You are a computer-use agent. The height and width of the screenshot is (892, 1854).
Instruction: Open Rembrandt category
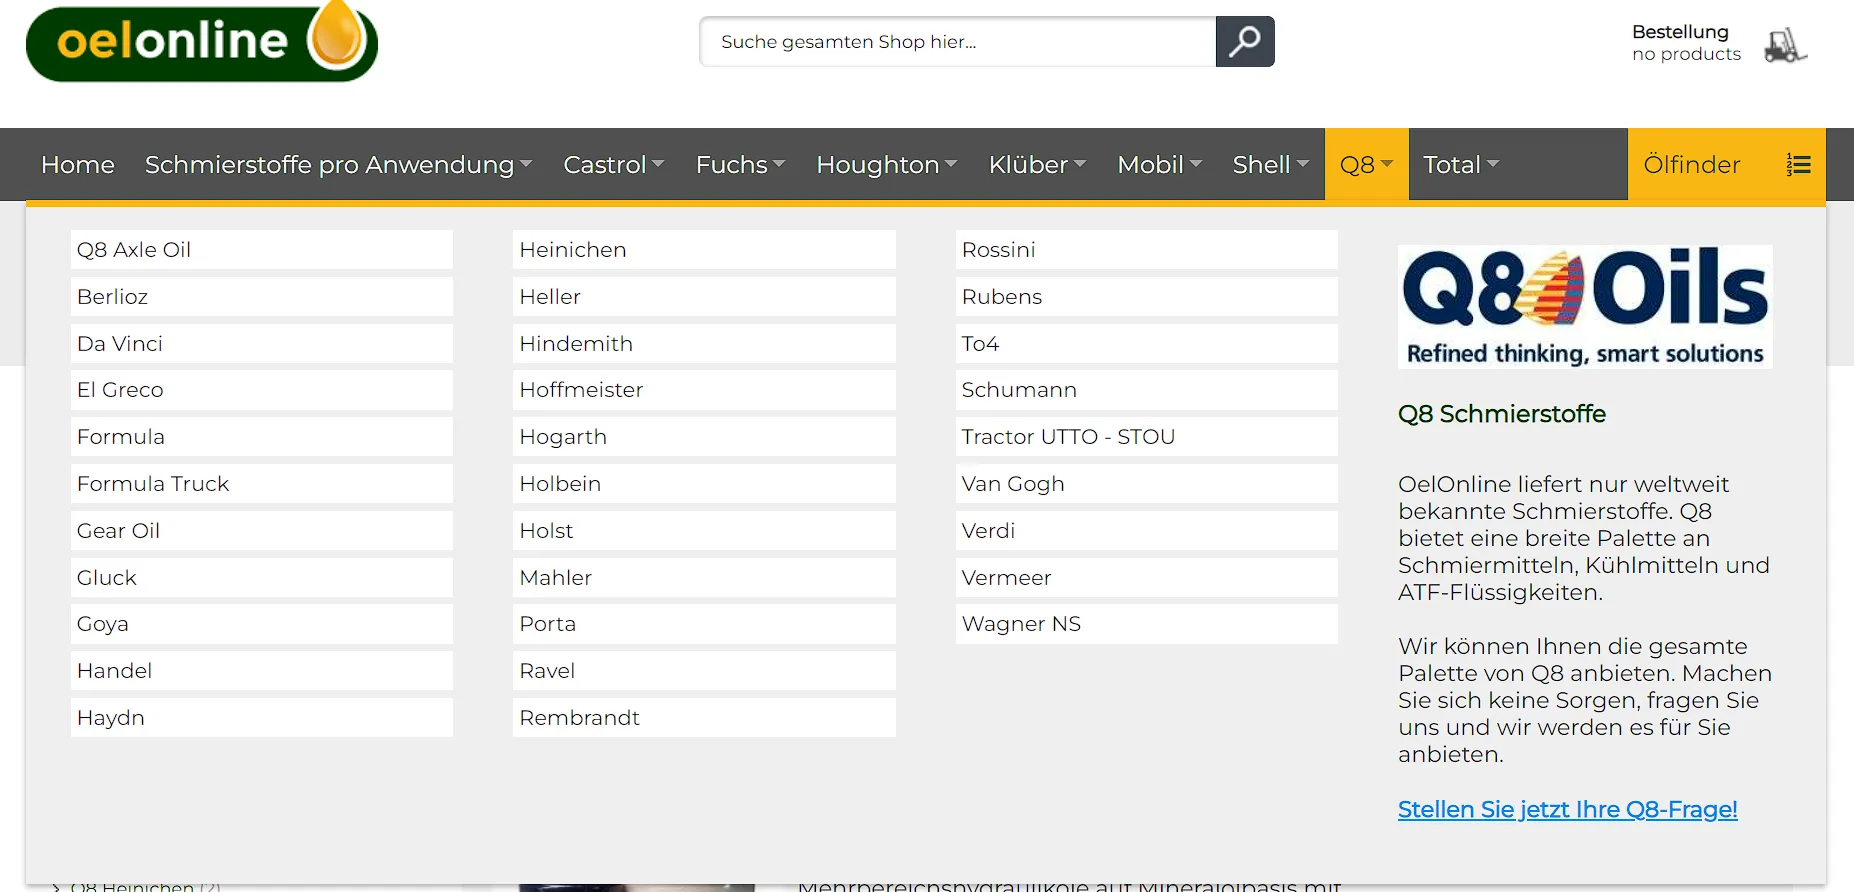[704, 718]
